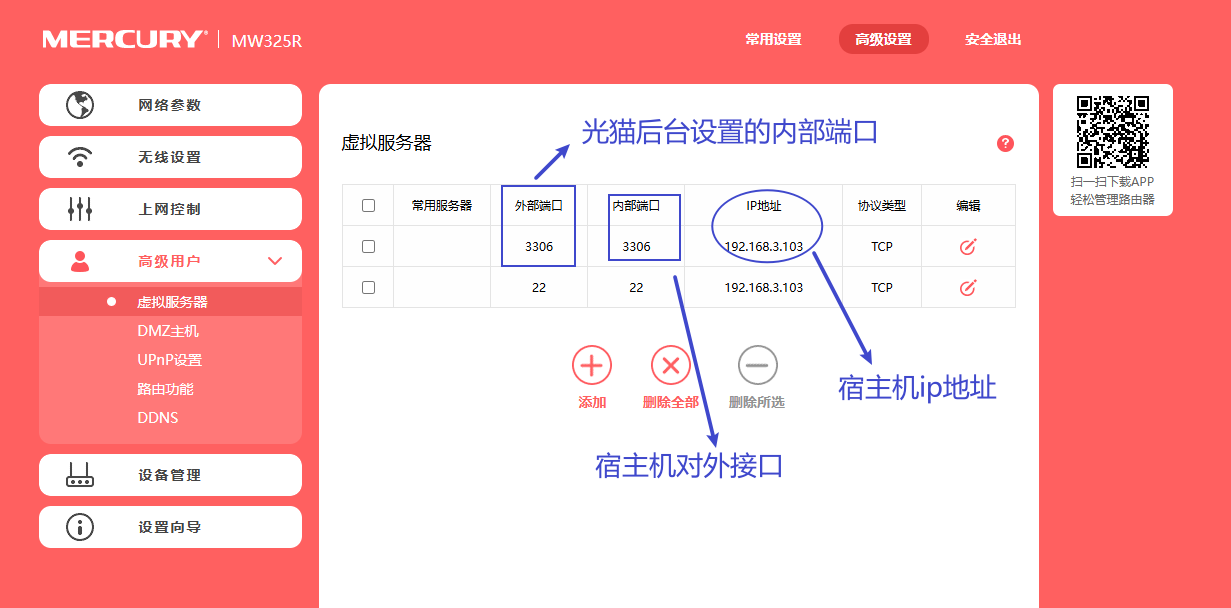Click the 虚拟服务器 page heading
This screenshot has width=1231, height=608.
click(x=387, y=143)
